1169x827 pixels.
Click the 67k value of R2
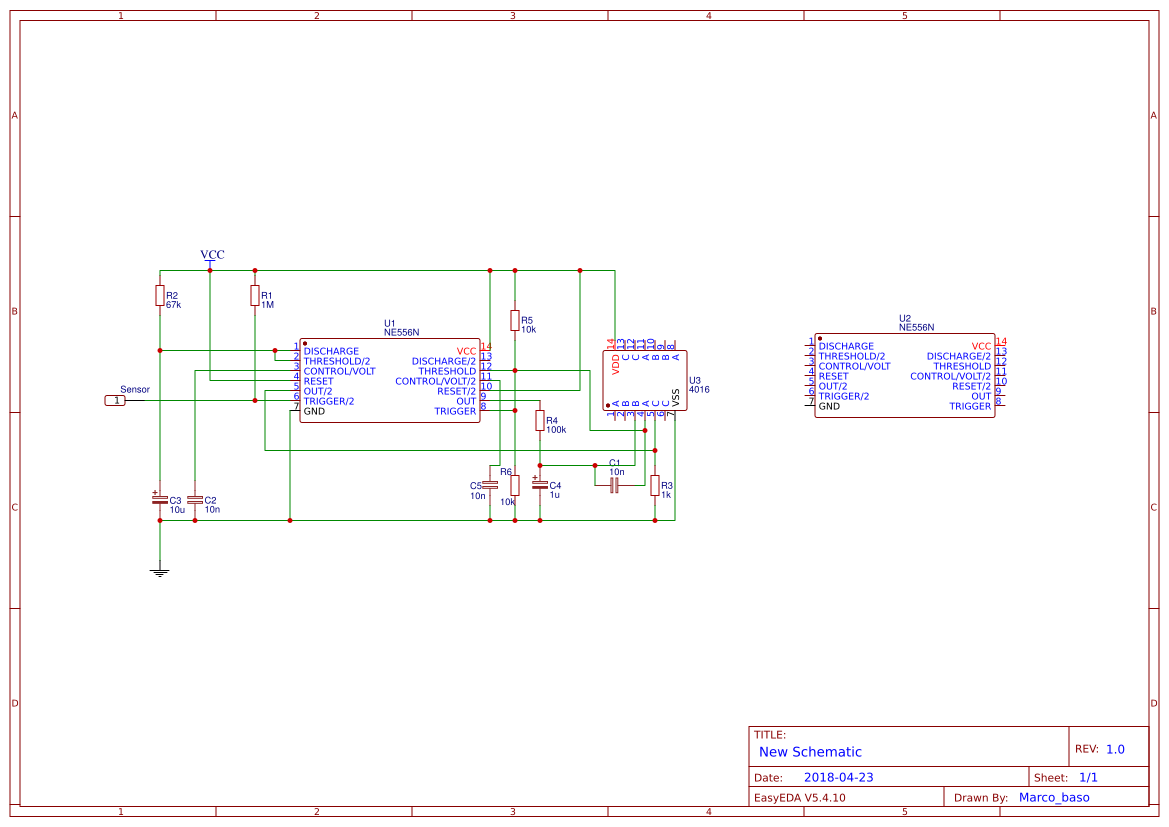click(x=173, y=305)
